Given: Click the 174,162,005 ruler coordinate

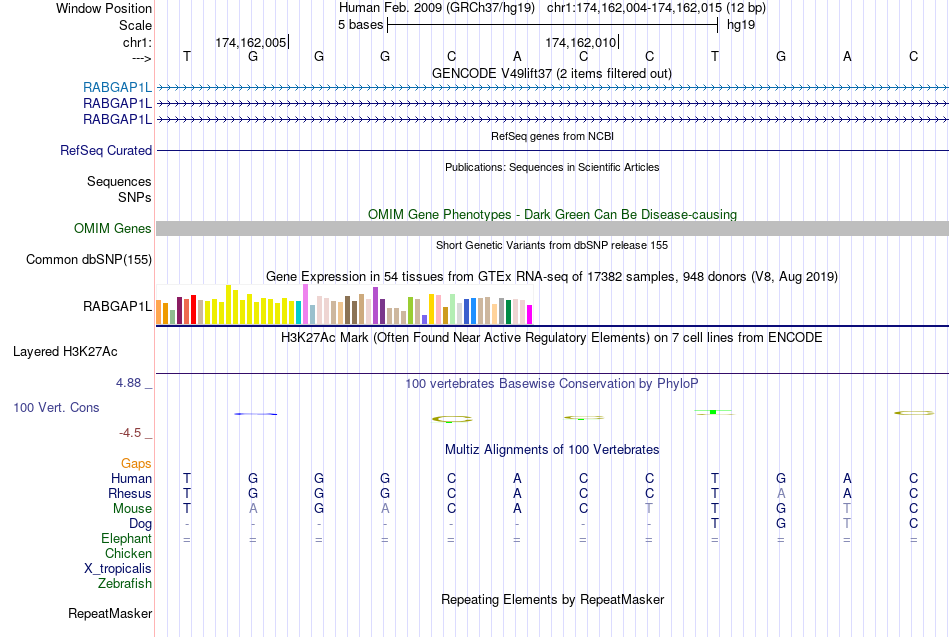Looking at the screenshot, I should 251,42.
